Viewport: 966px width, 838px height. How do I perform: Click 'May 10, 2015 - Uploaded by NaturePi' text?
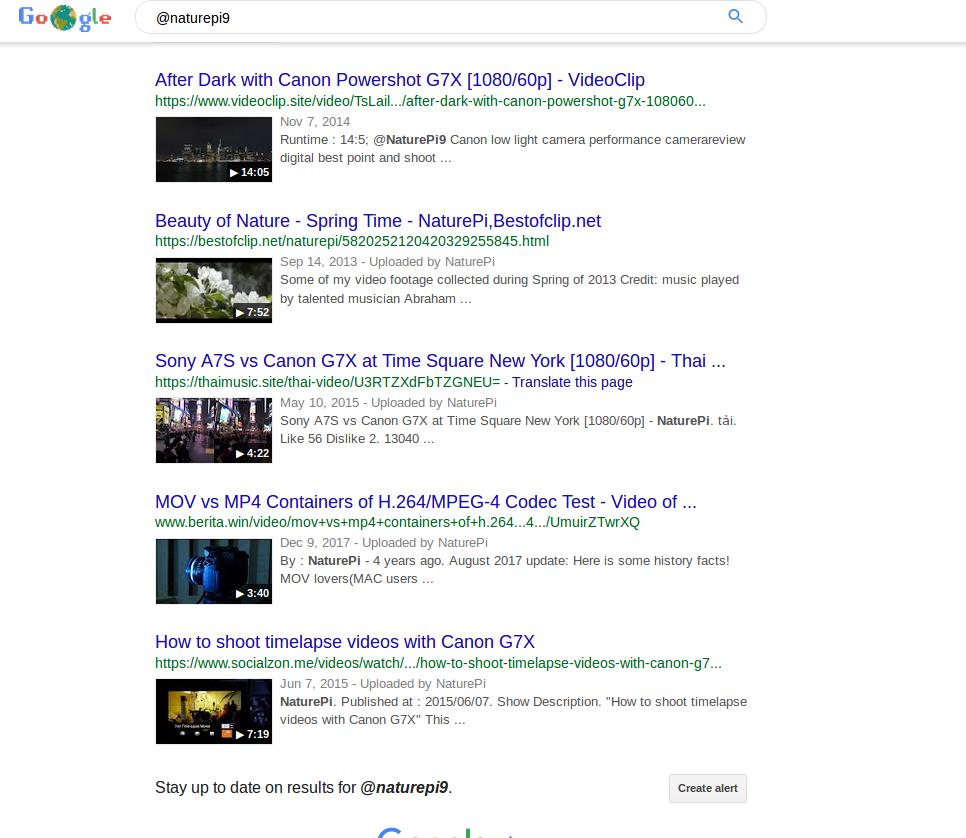click(388, 402)
